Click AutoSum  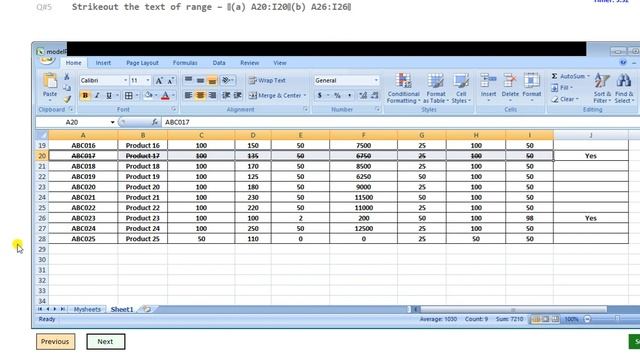click(x=570, y=76)
